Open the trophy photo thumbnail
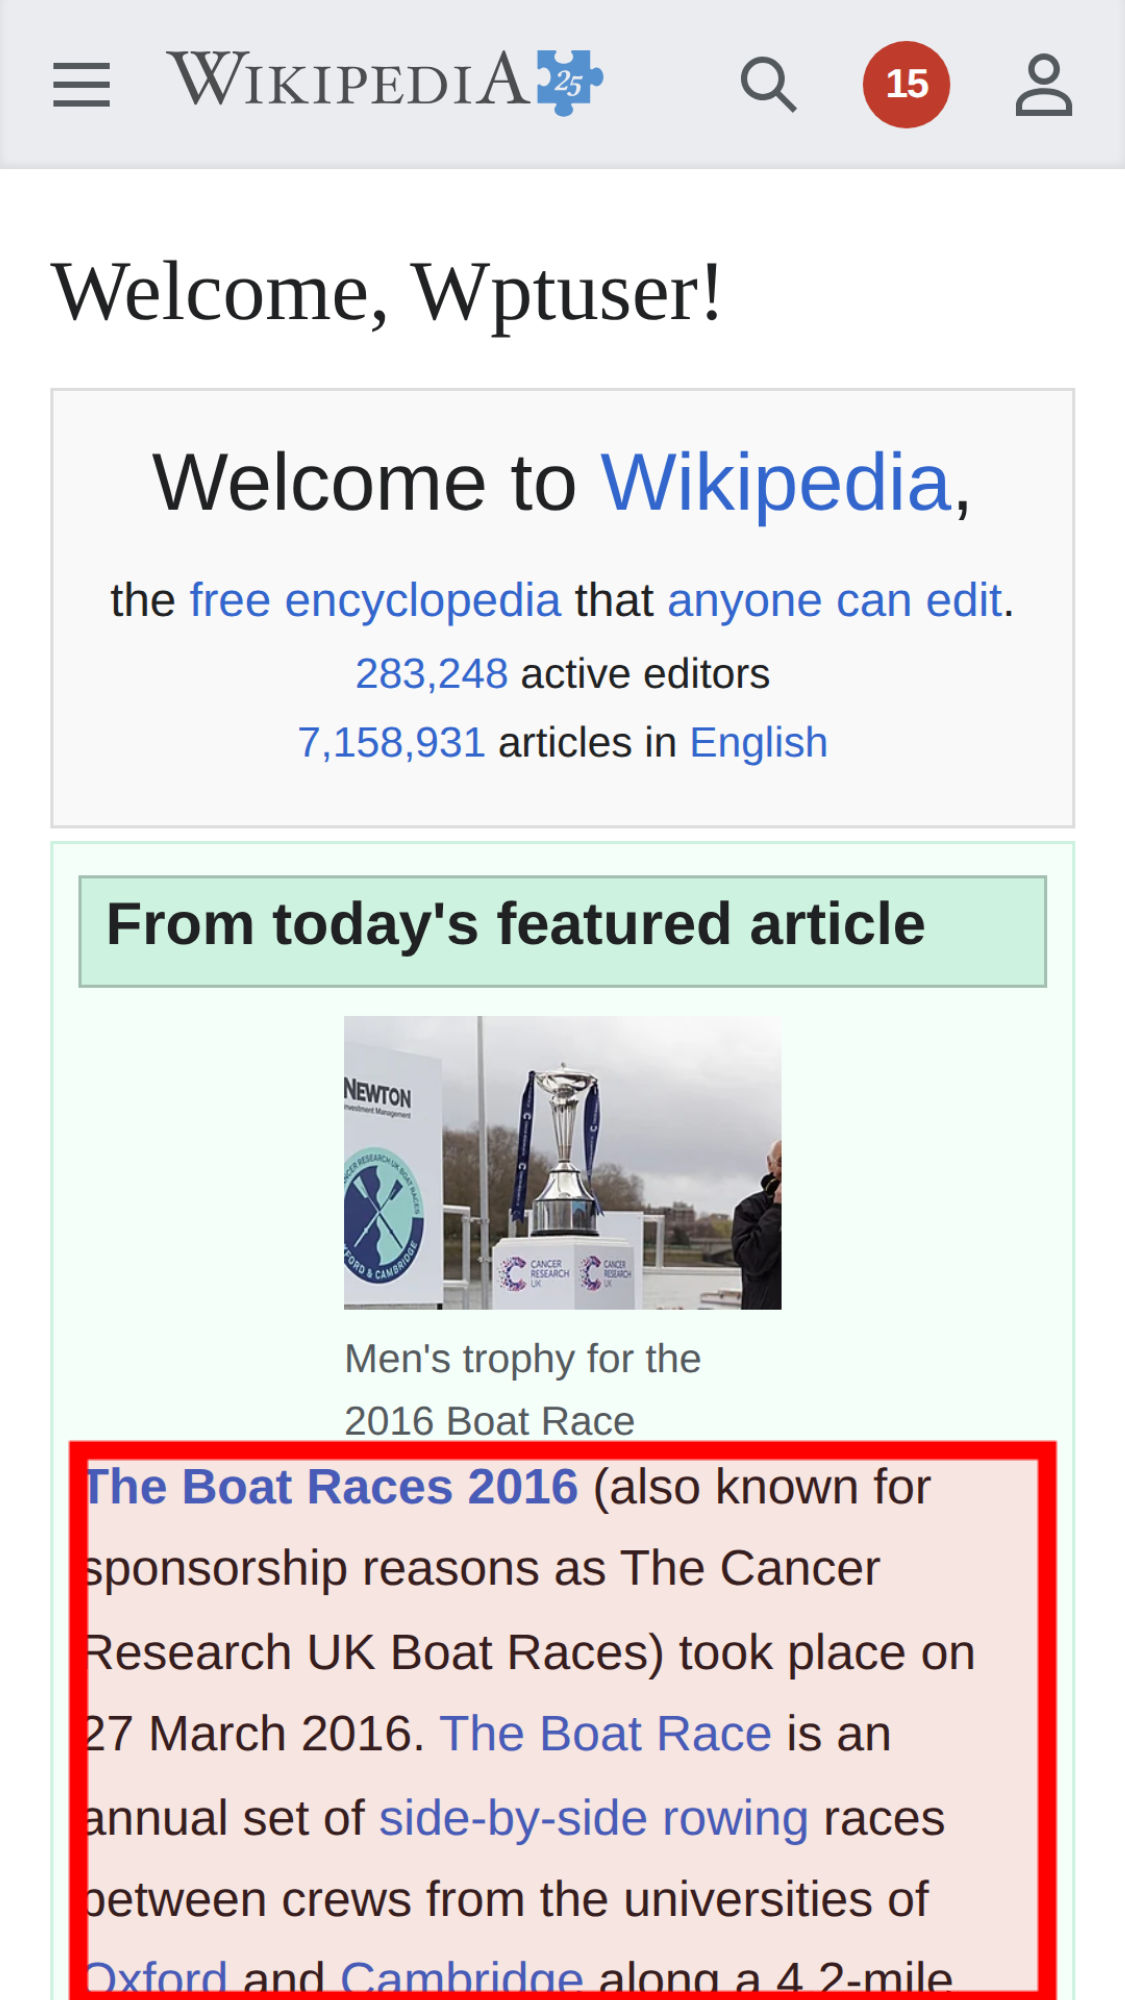 pyautogui.click(x=562, y=1162)
